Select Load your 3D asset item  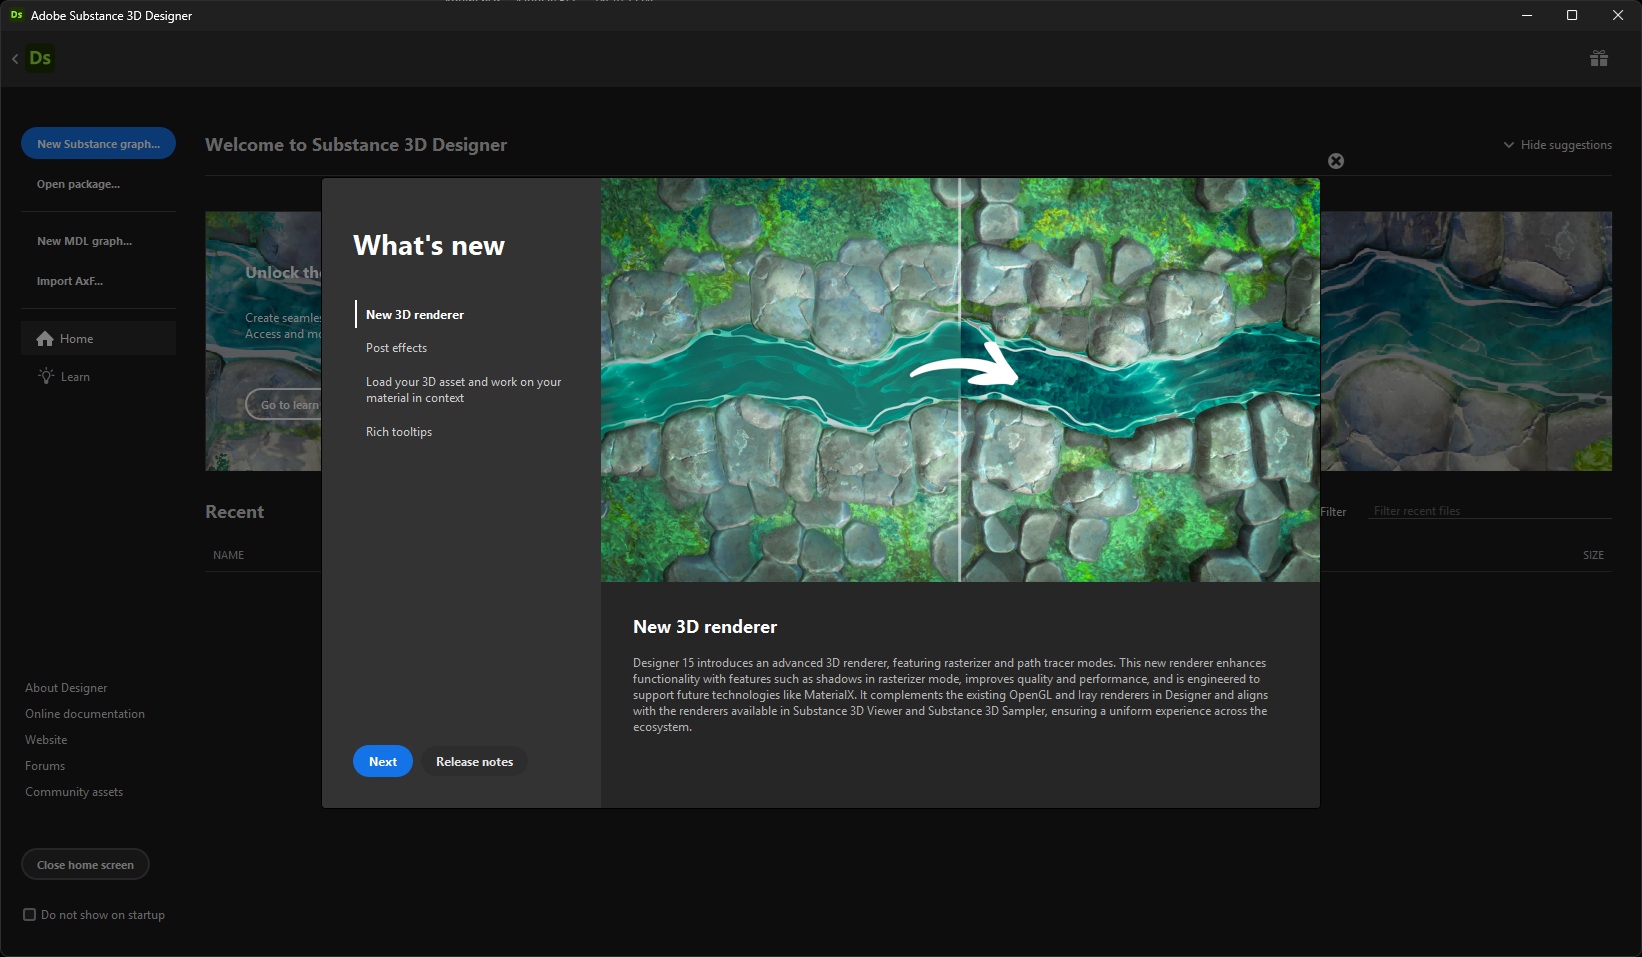tap(463, 390)
